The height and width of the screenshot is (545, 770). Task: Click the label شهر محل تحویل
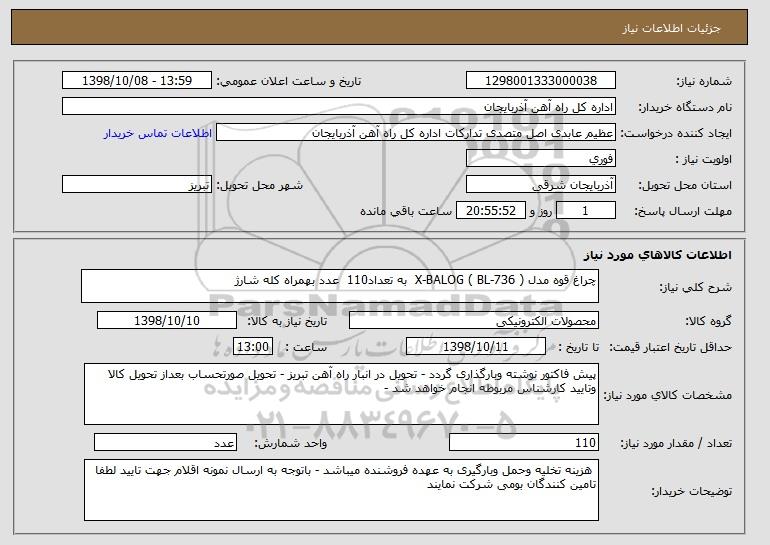[260, 186]
